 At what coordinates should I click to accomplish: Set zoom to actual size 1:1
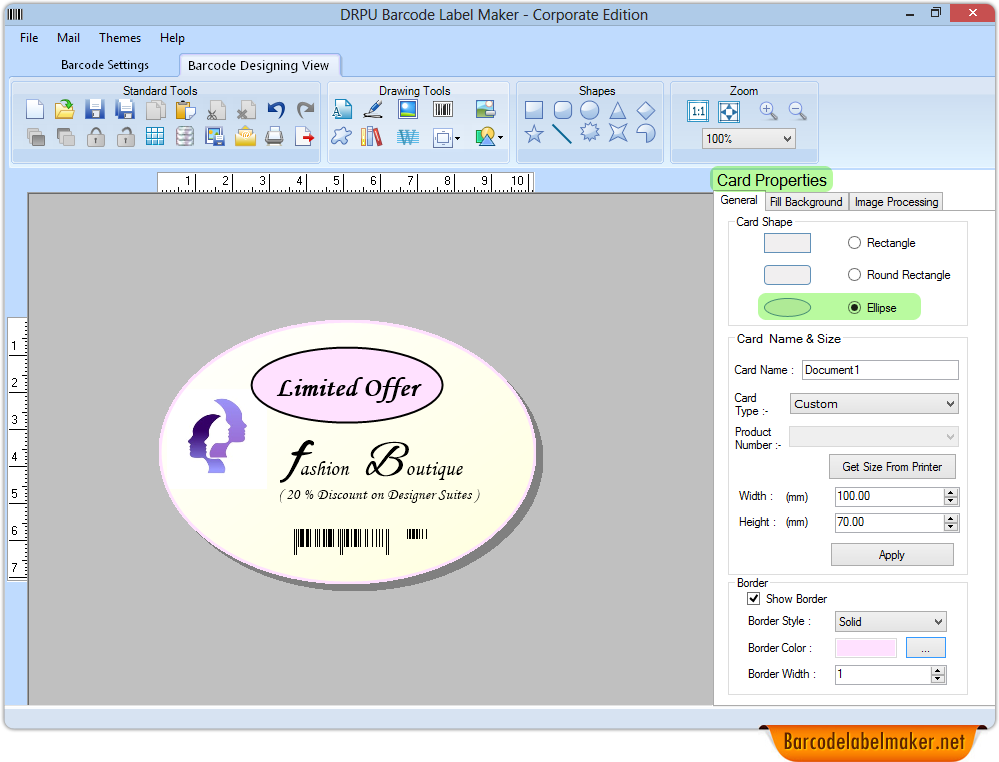[698, 111]
